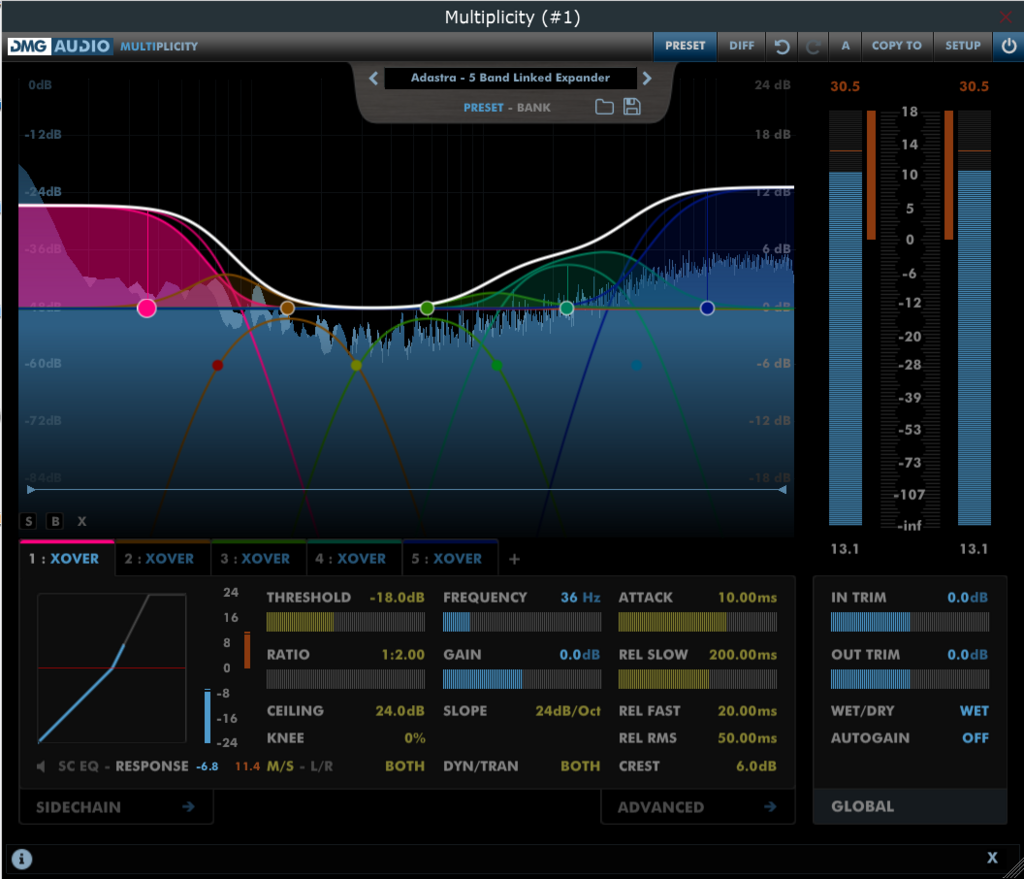Click the GAIN slider bar
Viewport: 1024px width, 879px height.
click(x=522, y=679)
